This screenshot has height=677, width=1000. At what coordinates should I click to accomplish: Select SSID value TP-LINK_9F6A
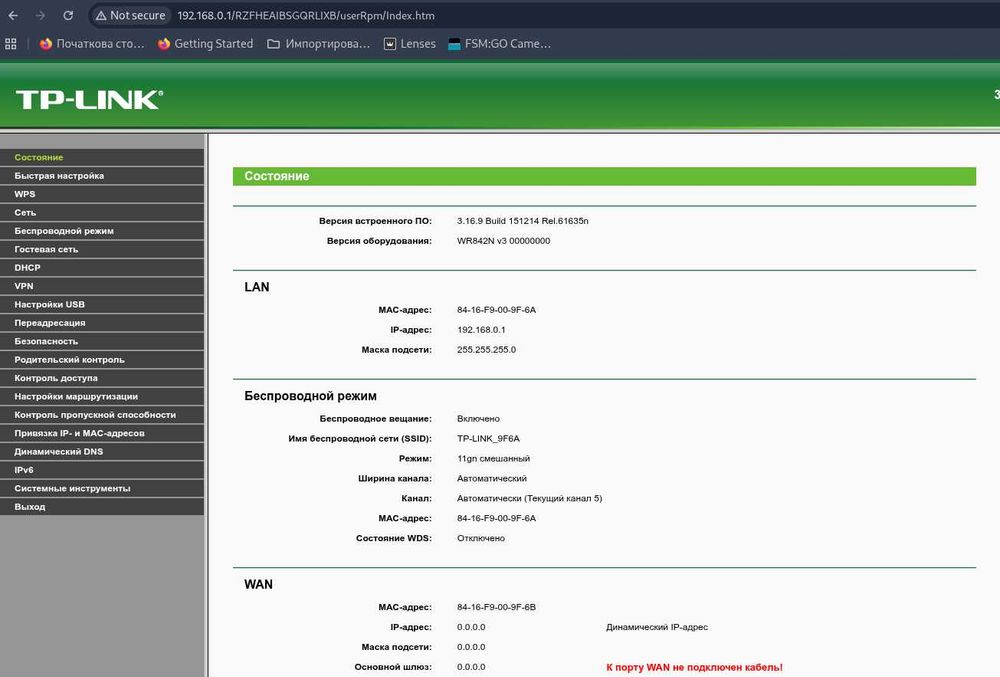(x=488, y=439)
